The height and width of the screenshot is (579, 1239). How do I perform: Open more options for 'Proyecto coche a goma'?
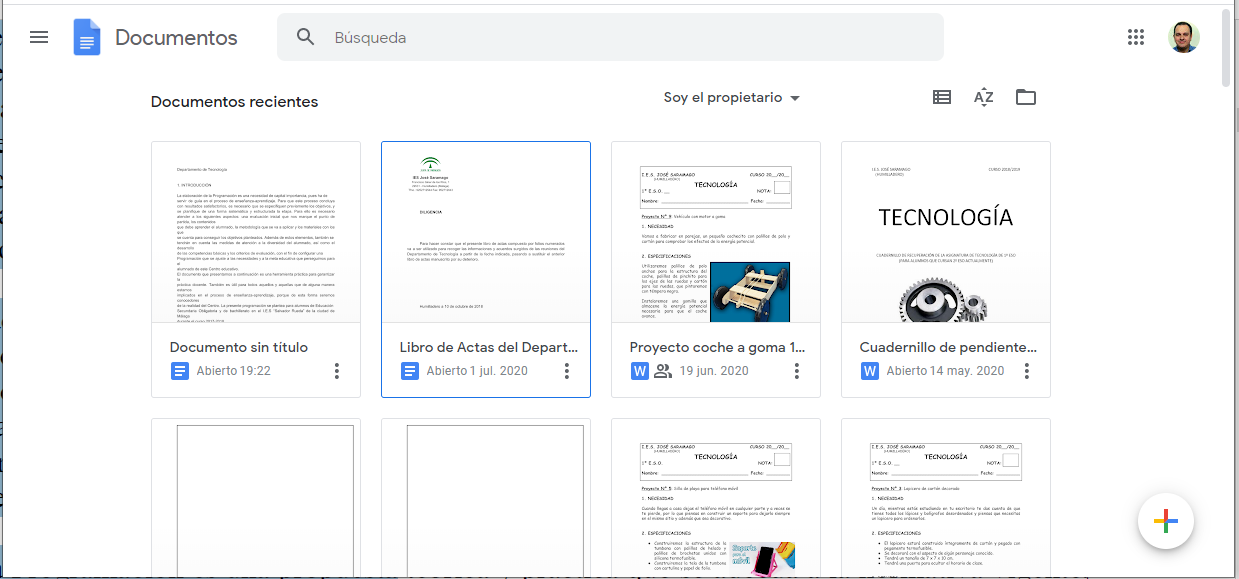(x=797, y=371)
